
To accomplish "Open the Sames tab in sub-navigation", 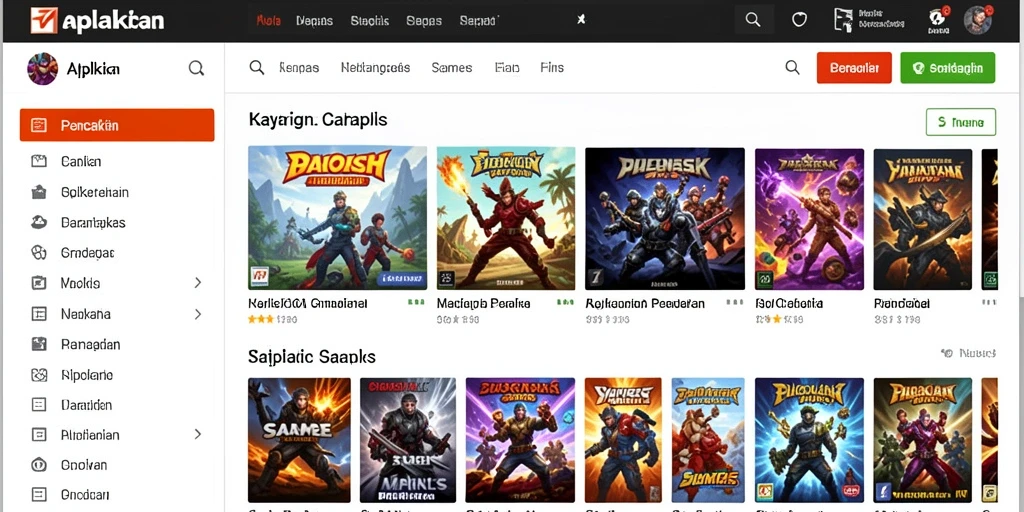I will (x=451, y=67).
